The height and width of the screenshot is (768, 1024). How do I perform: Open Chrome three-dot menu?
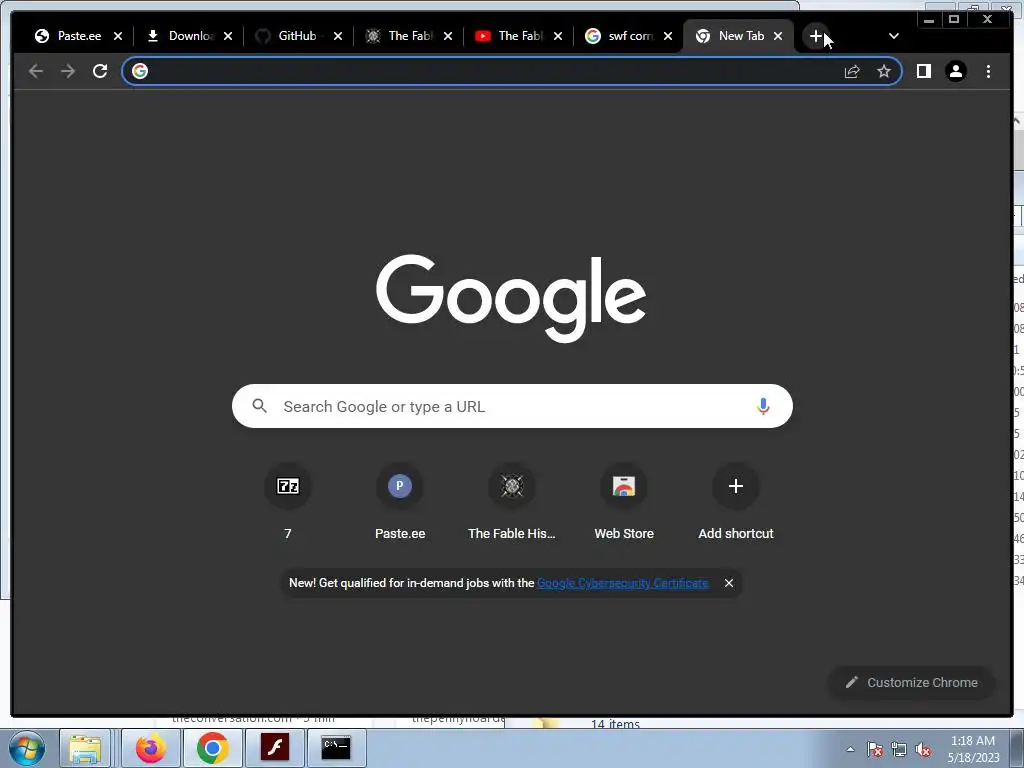point(988,71)
